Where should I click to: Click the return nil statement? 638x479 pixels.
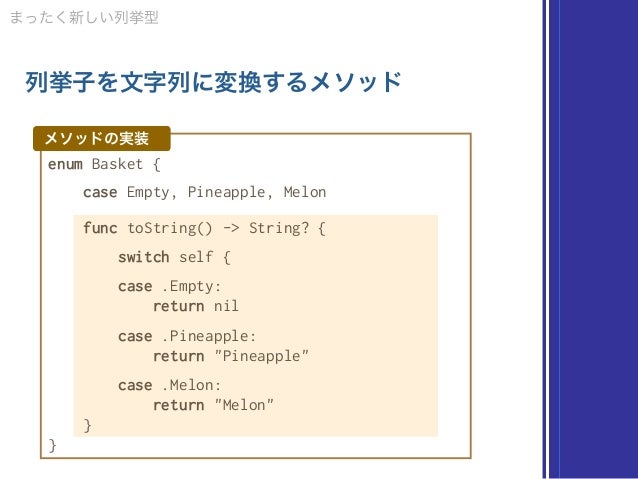196,306
